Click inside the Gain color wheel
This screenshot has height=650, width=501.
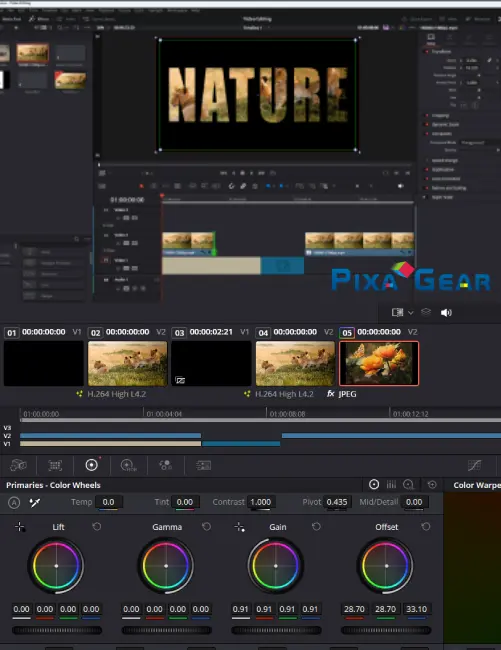276,566
